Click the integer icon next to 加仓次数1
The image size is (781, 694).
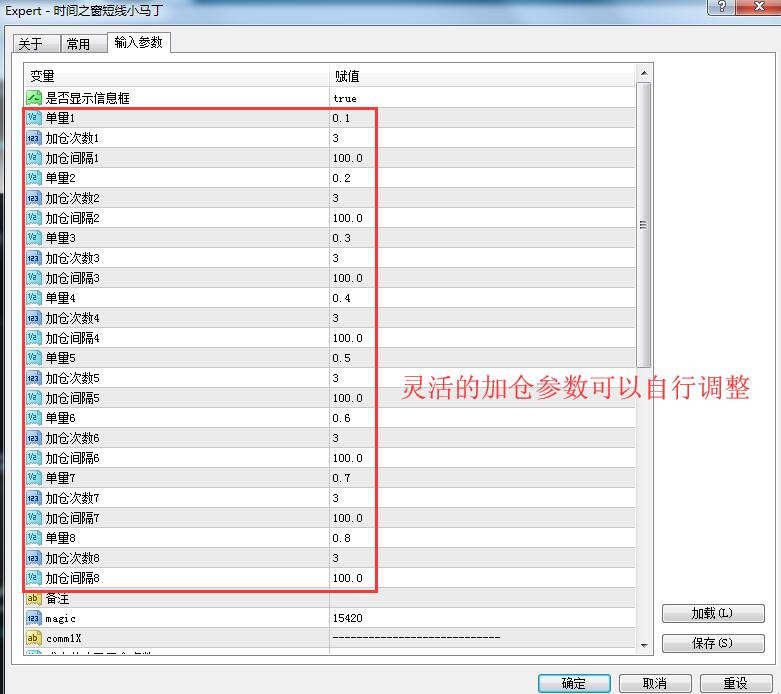click(x=33, y=138)
